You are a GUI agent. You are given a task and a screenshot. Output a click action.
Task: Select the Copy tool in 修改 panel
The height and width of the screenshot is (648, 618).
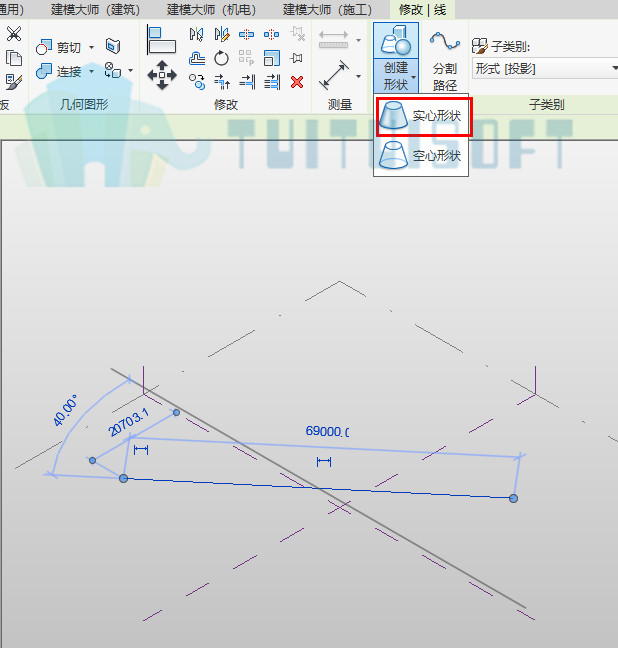coord(197,82)
